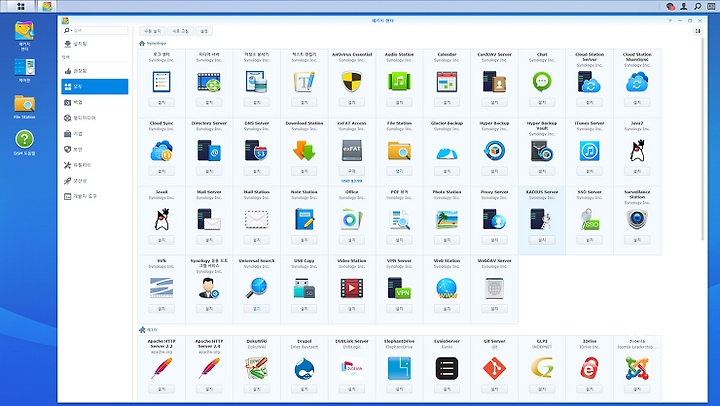Click the open button under File Station
The width and height of the screenshot is (720, 406).
click(399, 171)
